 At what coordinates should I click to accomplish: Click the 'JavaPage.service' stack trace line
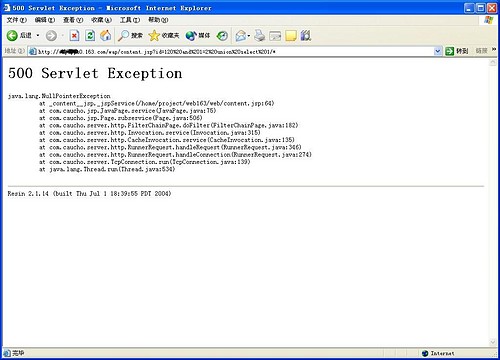point(128,111)
